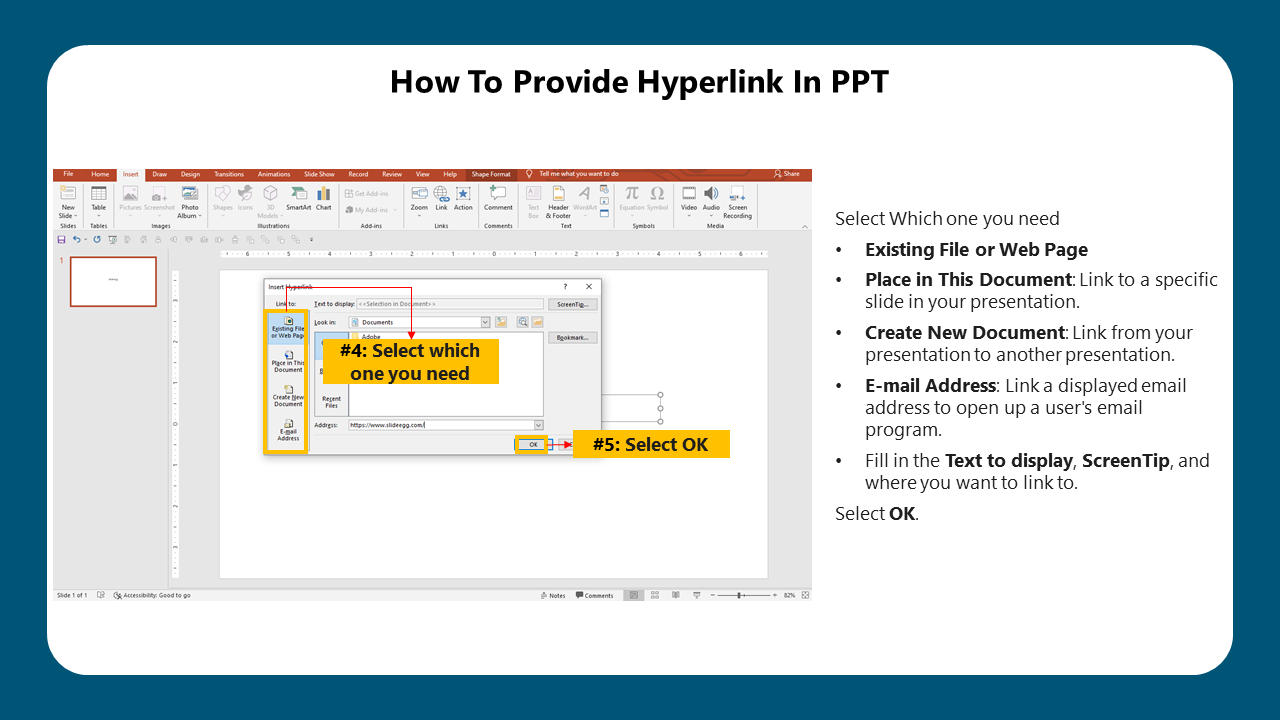
Task: Expand the Look in Documents dropdown
Action: click(x=486, y=322)
